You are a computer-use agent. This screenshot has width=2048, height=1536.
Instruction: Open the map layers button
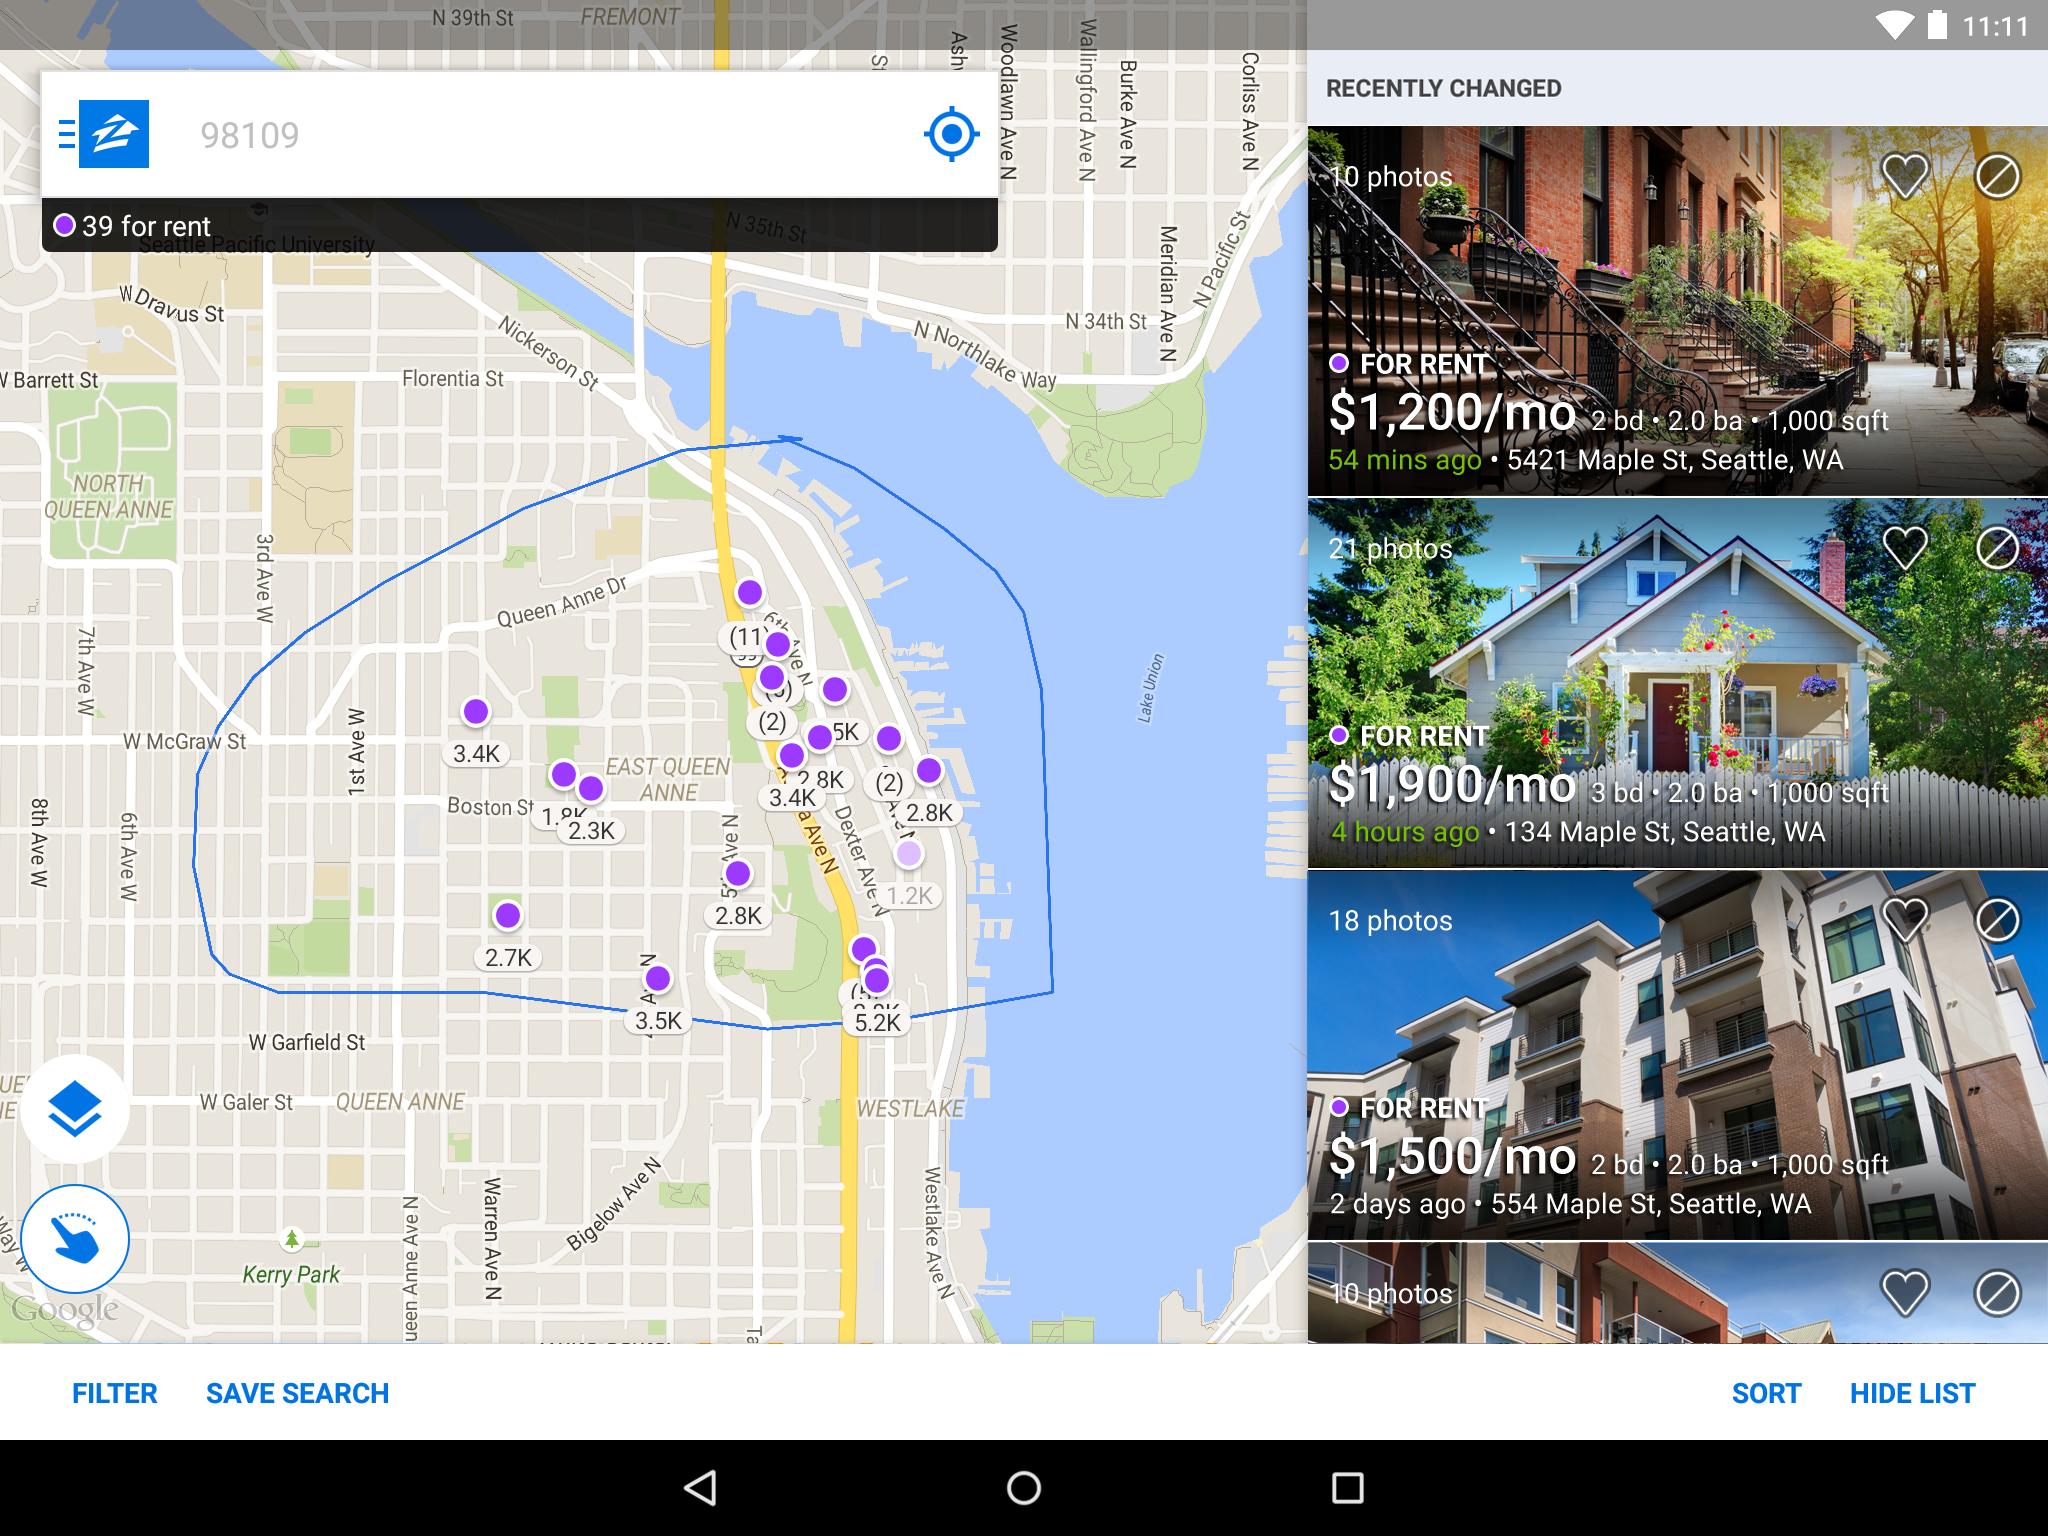coord(75,1109)
